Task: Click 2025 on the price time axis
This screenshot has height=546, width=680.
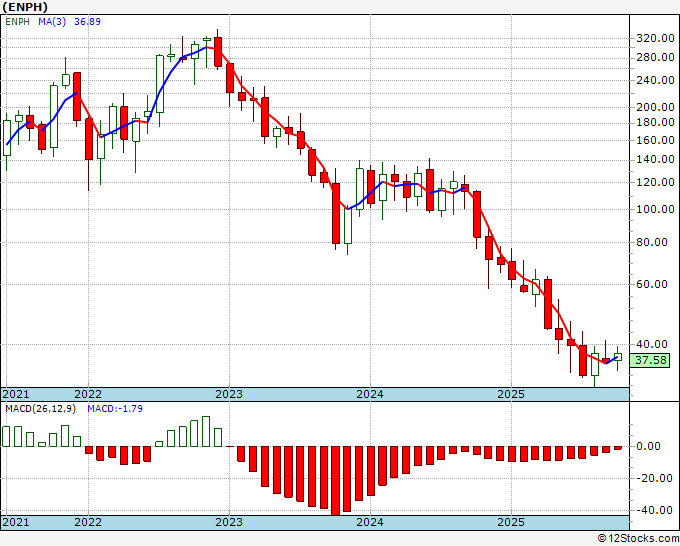Action: [x=511, y=394]
